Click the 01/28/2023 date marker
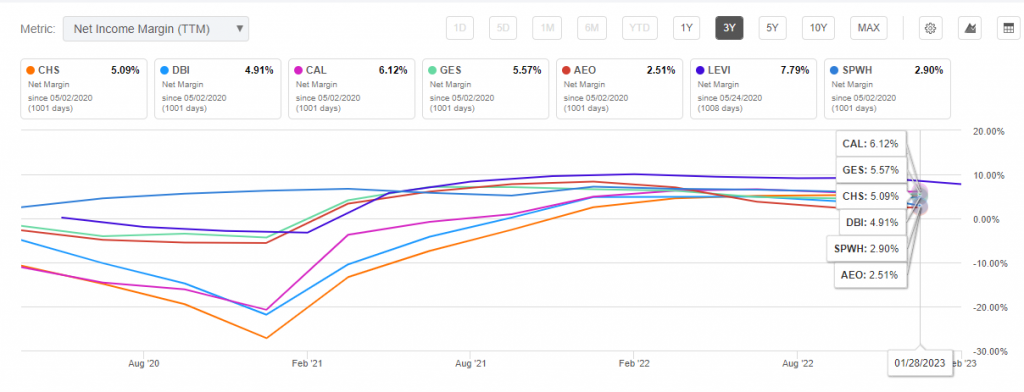 [x=920, y=363]
